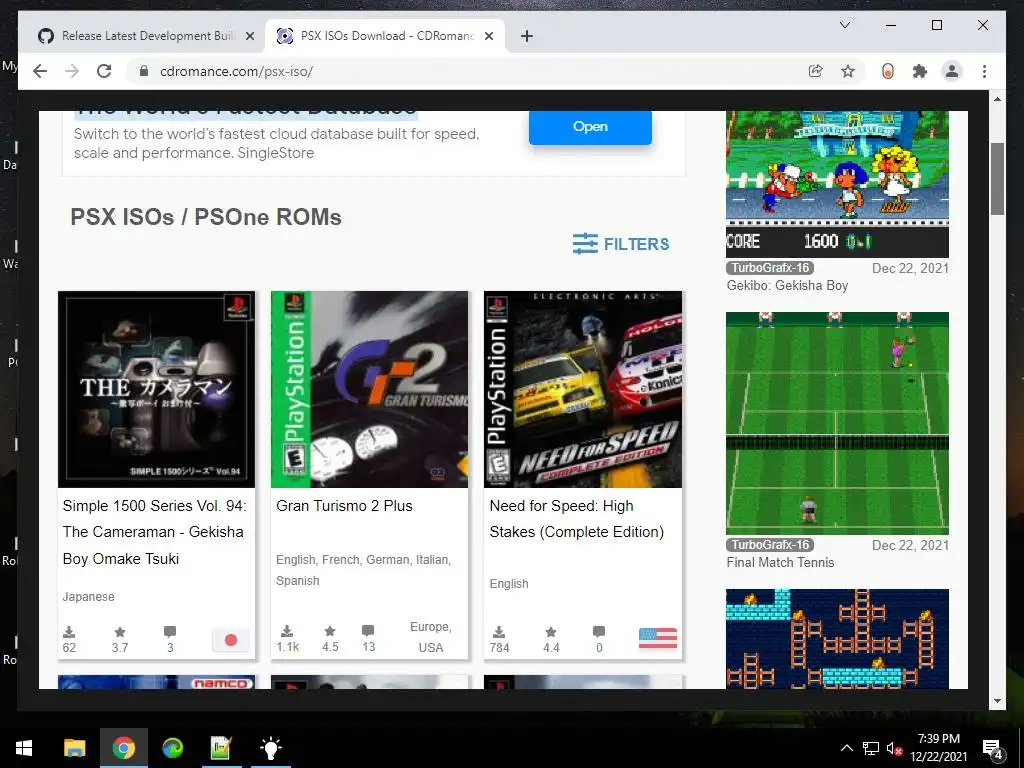Open the Chrome profile avatar
This screenshot has width=1024, height=768.
point(952,71)
